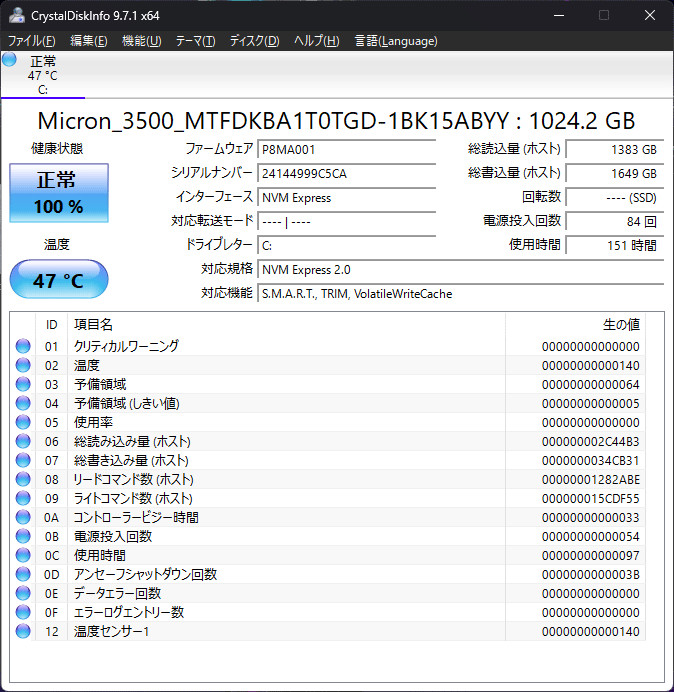The image size is (674, 692).
Task: Click the 生の値 column header
Action: point(620,325)
